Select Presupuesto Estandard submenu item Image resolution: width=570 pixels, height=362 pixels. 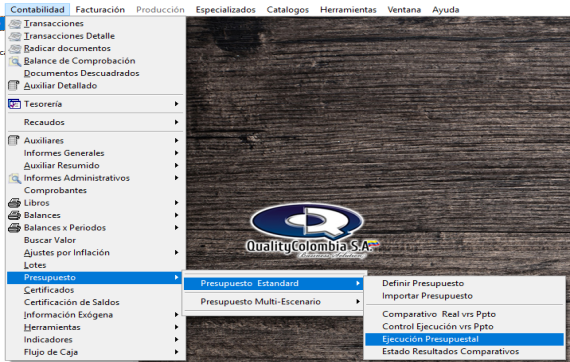274,283
